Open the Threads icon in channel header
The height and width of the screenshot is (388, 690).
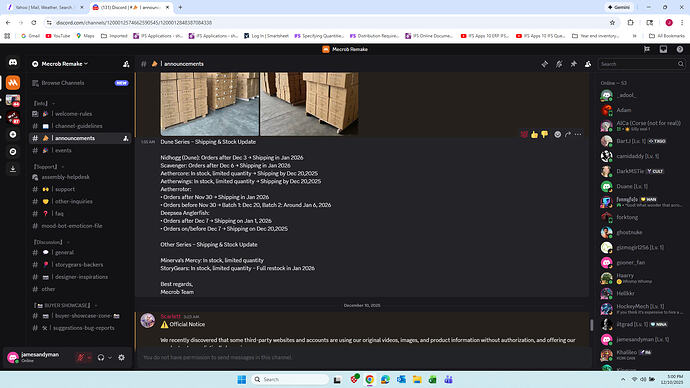[544, 64]
